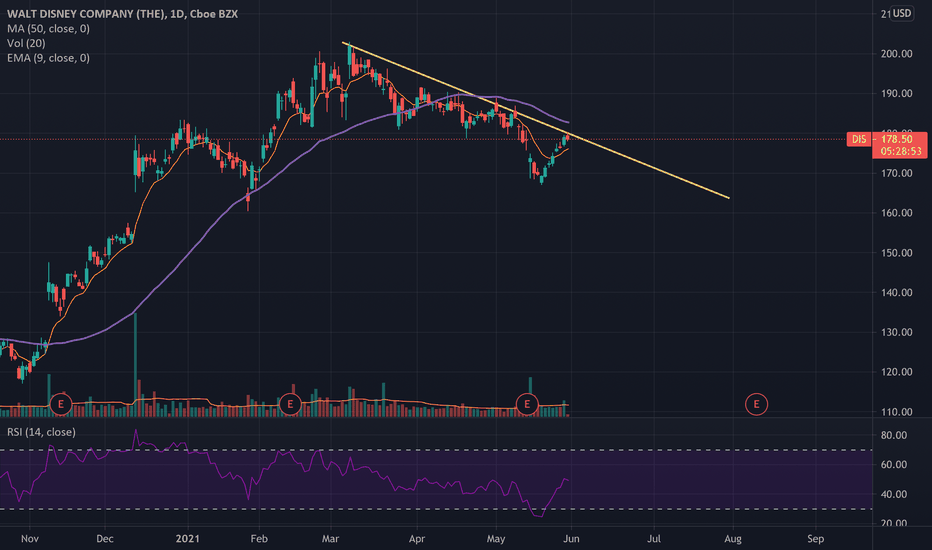Click the first earnings E marker near November
Image resolution: width=932 pixels, height=550 pixels.
pos(61,404)
